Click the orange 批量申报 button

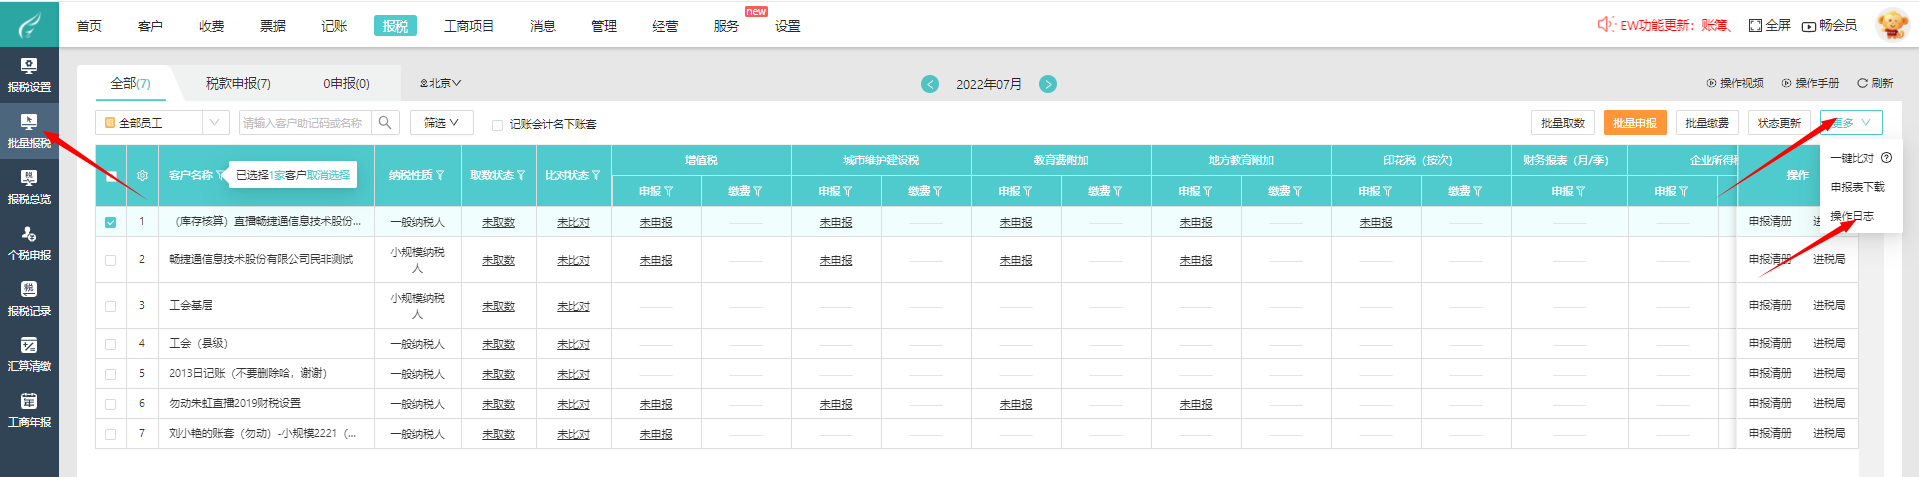[1634, 123]
